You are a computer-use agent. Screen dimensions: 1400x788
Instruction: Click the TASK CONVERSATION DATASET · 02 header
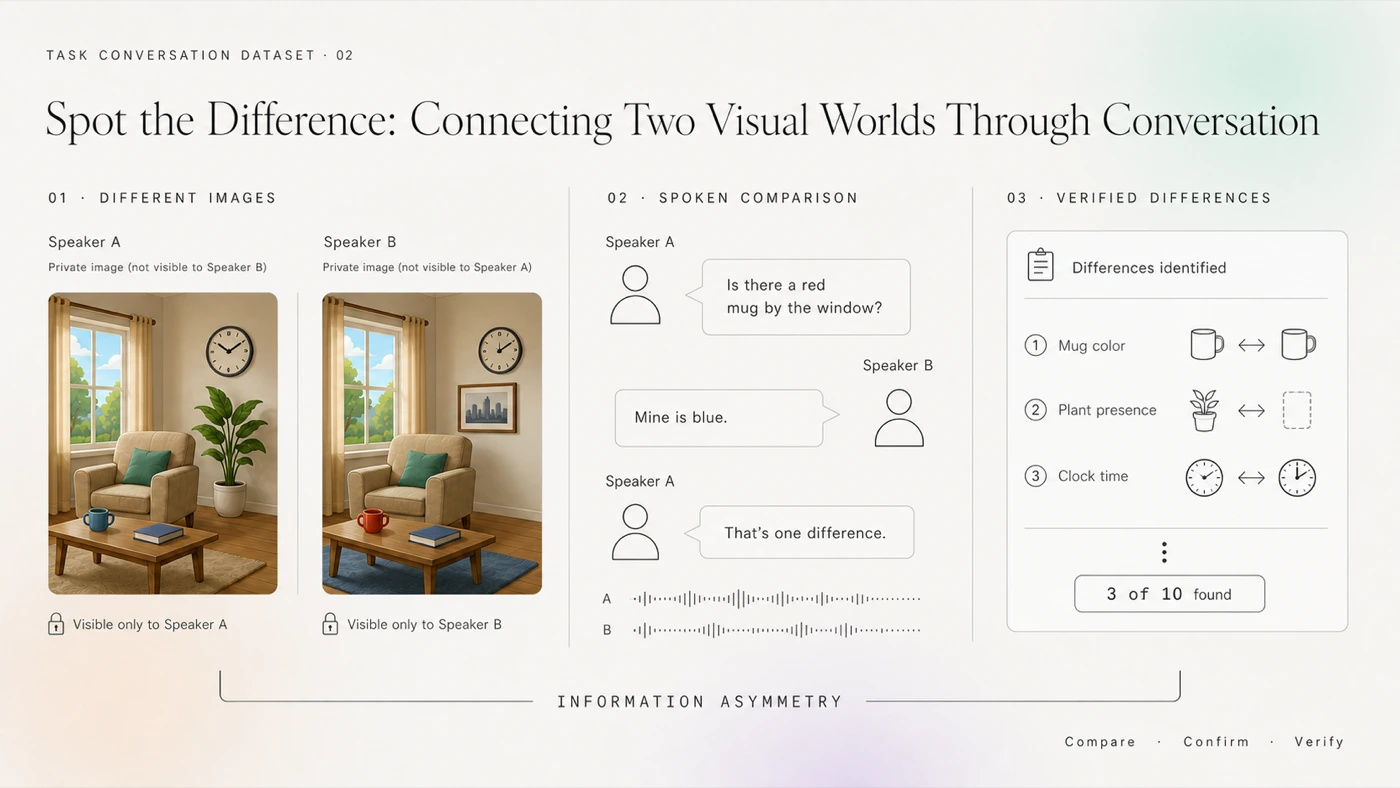coord(200,55)
